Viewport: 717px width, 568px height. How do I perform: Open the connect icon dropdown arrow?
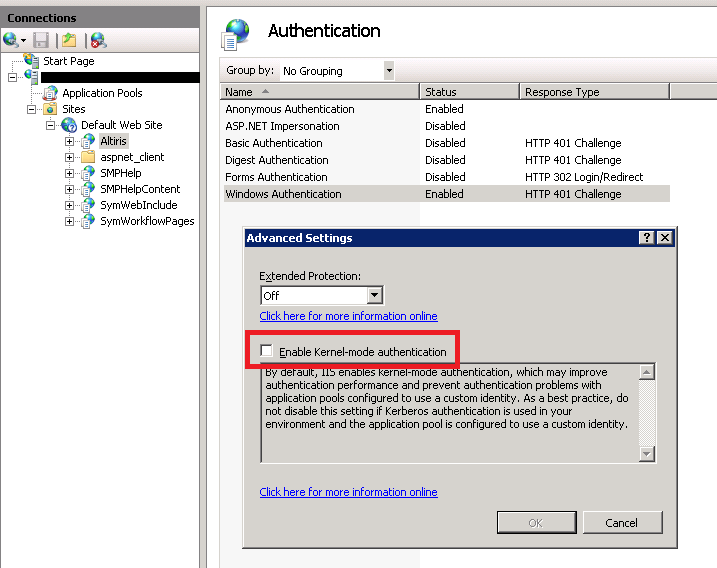[23, 41]
